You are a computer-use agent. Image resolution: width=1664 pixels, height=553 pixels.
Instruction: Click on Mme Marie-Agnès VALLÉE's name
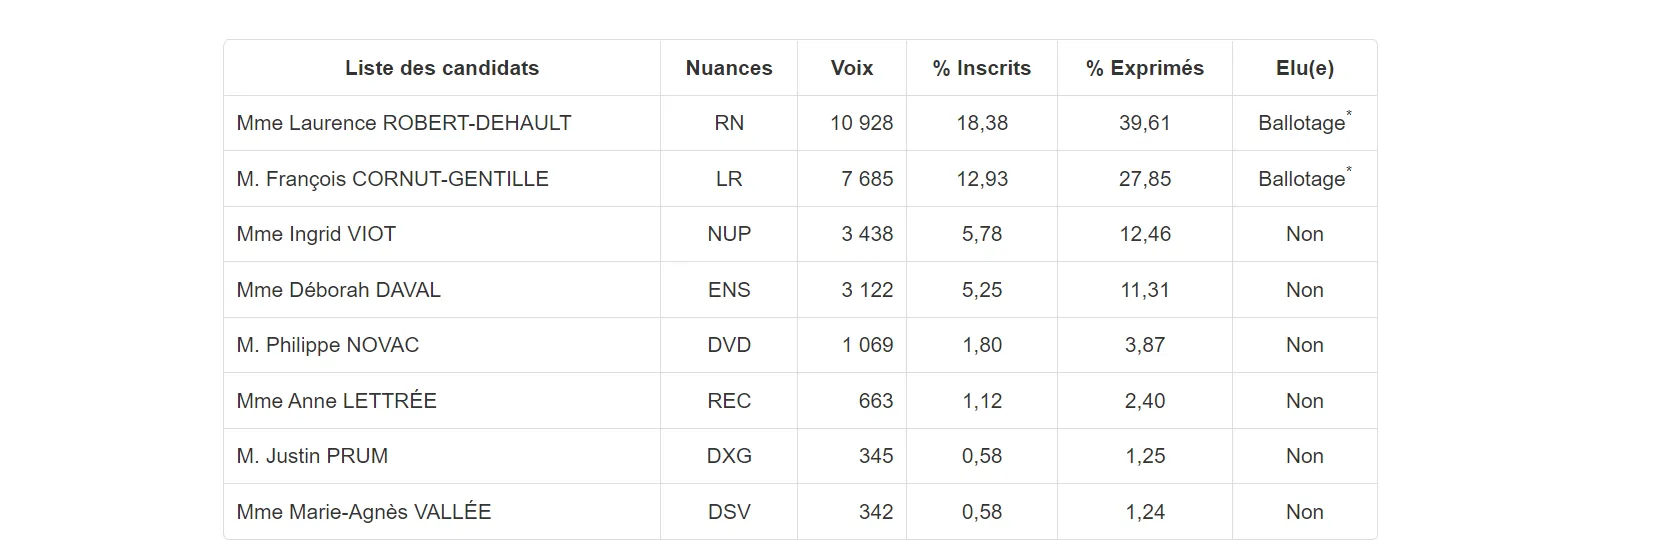pos(363,512)
